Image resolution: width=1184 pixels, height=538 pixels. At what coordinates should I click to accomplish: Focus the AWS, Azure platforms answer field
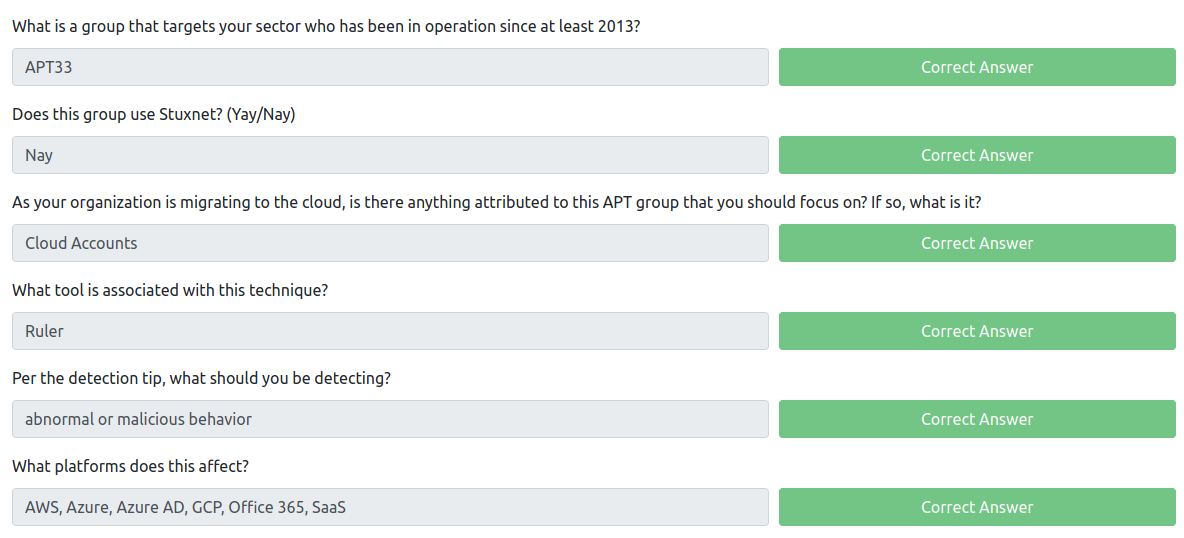[390, 507]
